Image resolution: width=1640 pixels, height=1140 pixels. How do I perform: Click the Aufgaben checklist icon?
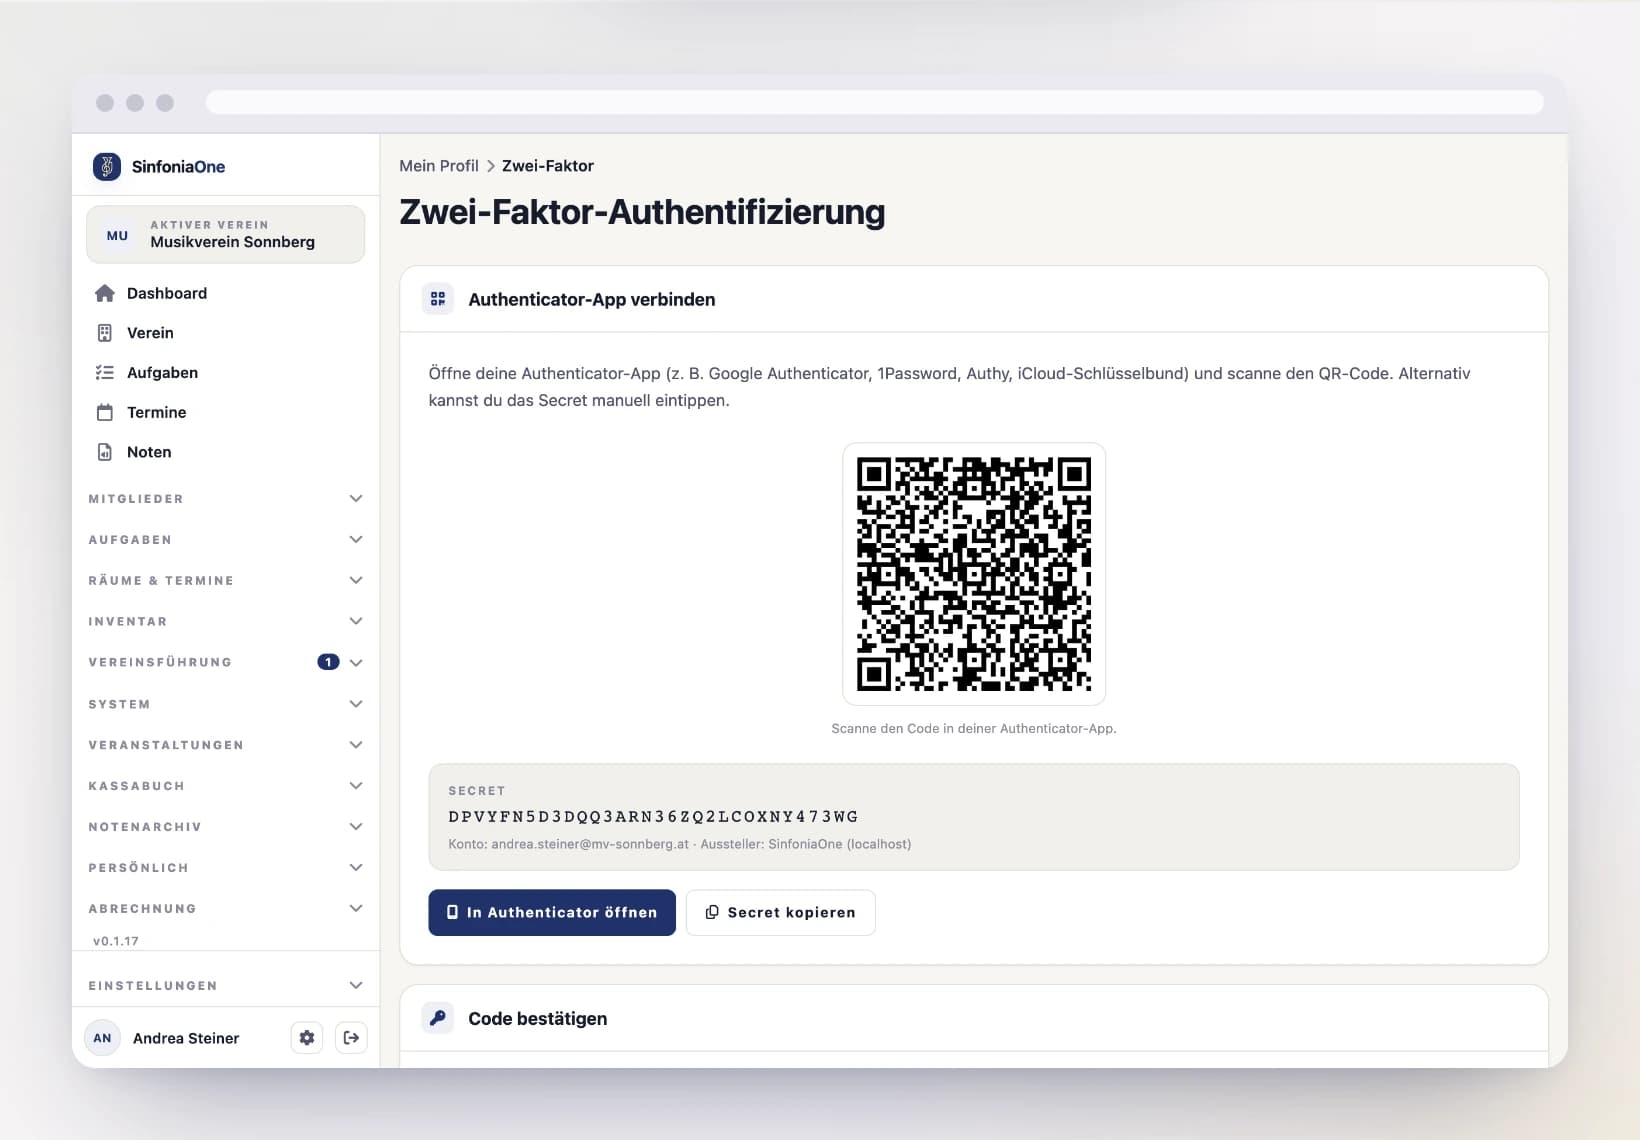coord(105,373)
